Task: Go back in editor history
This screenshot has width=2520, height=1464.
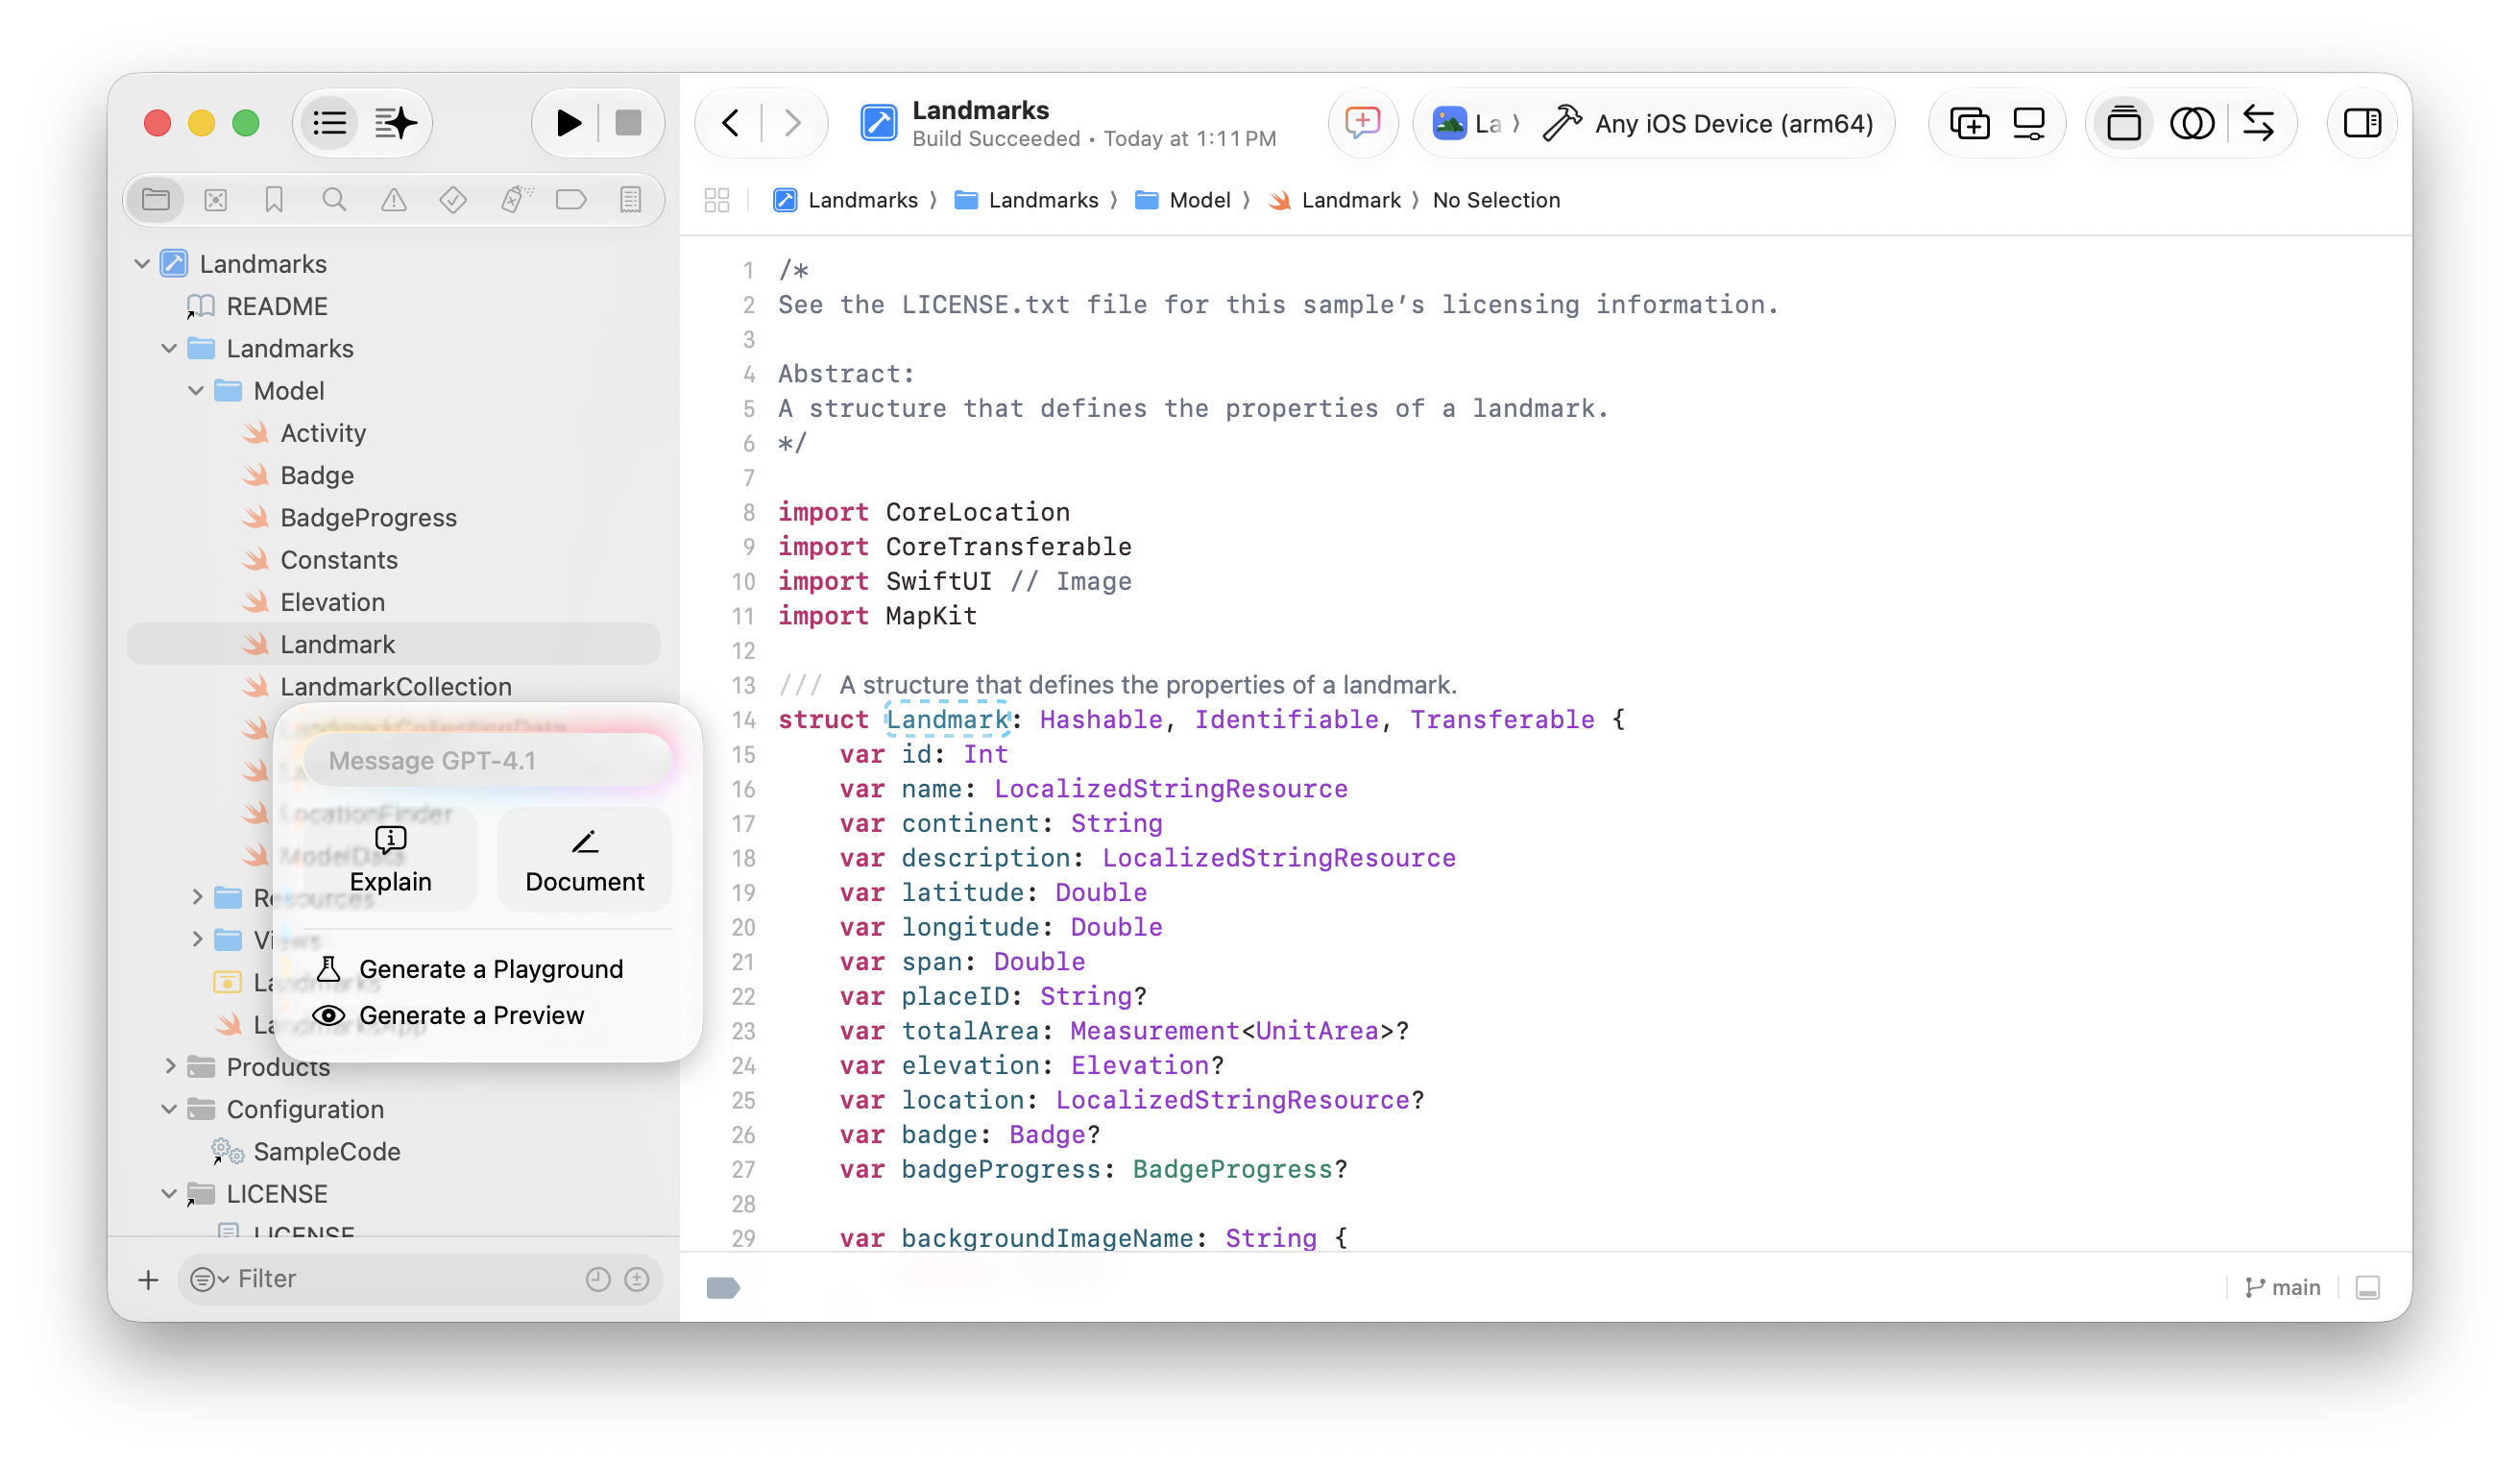Action: coord(731,123)
